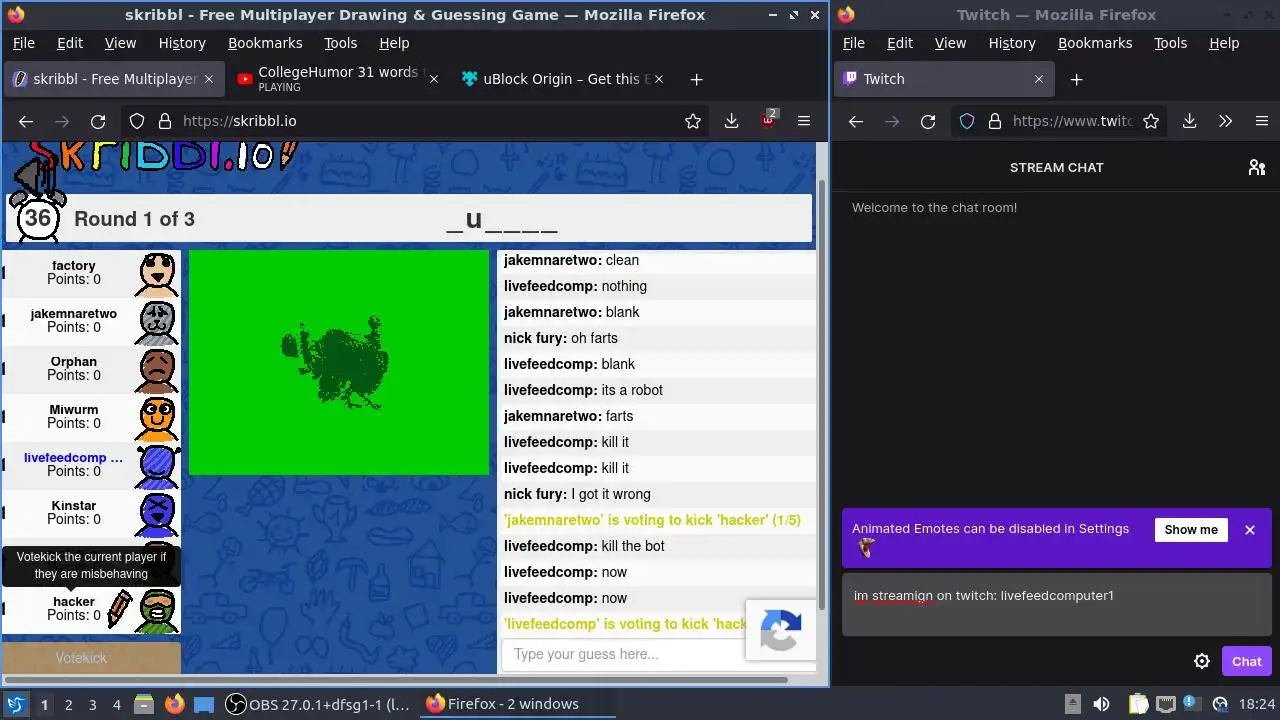
Task: Click the Votekick button
Action: click(x=81, y=658)
